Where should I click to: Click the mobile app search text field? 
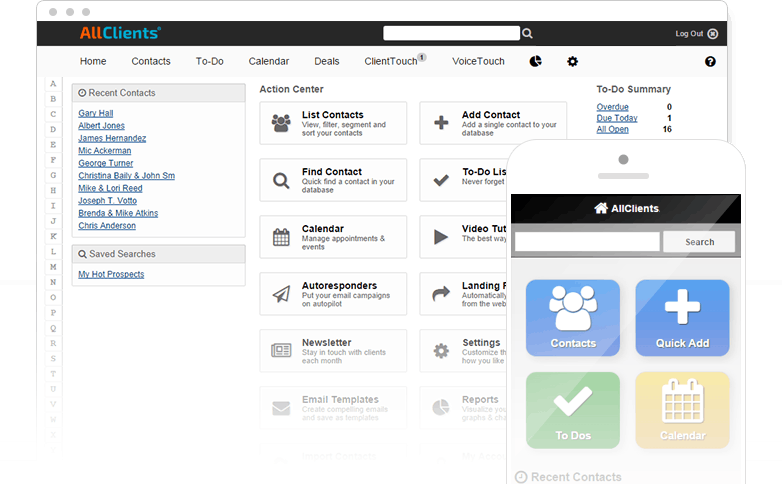587,242
